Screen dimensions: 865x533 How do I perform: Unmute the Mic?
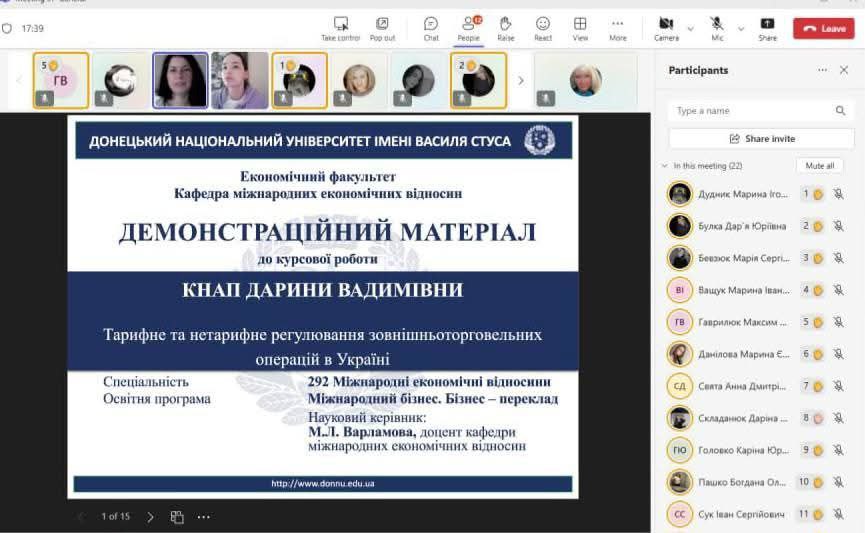tap(717, 29)
